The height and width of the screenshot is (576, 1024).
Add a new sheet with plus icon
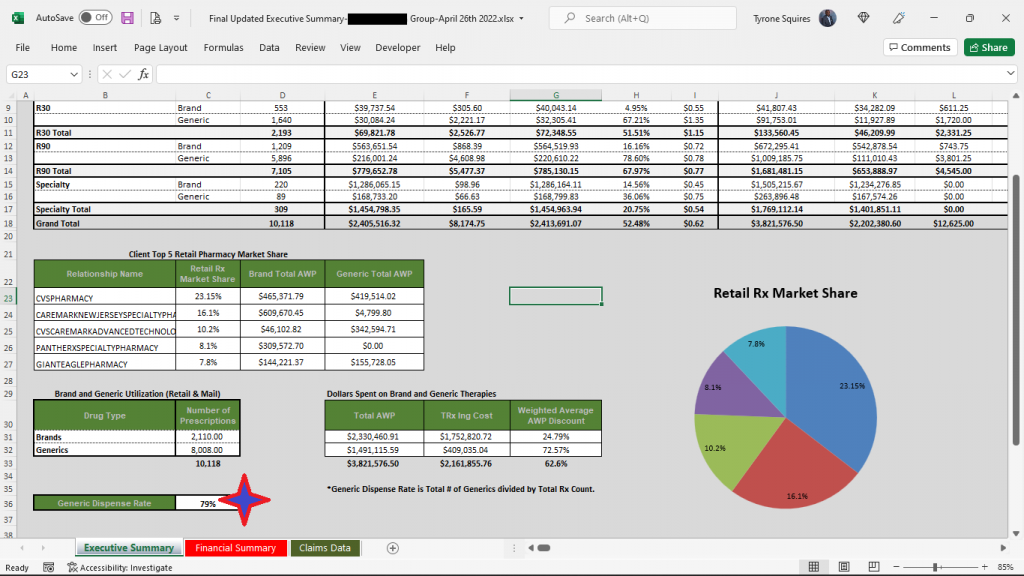tap(393, 548)
